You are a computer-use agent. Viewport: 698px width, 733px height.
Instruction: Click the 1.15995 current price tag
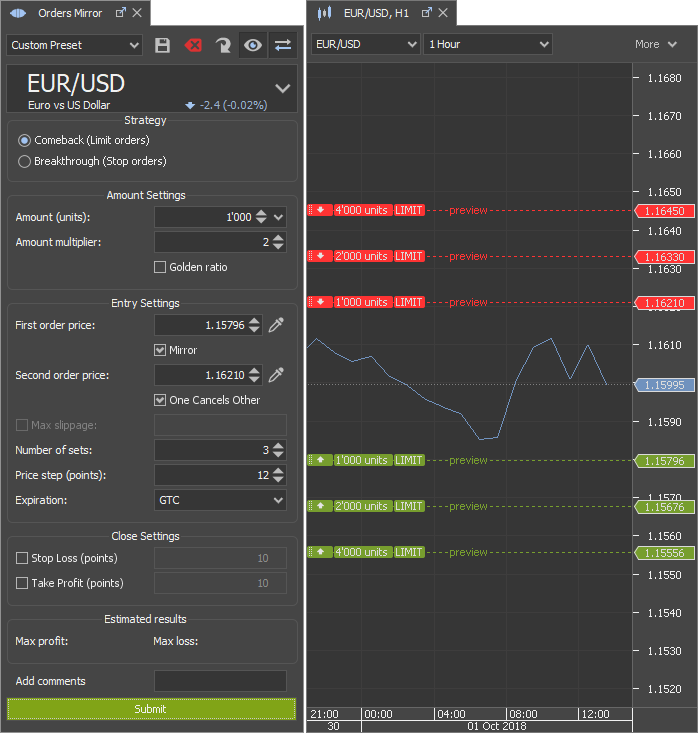point(664,385)
